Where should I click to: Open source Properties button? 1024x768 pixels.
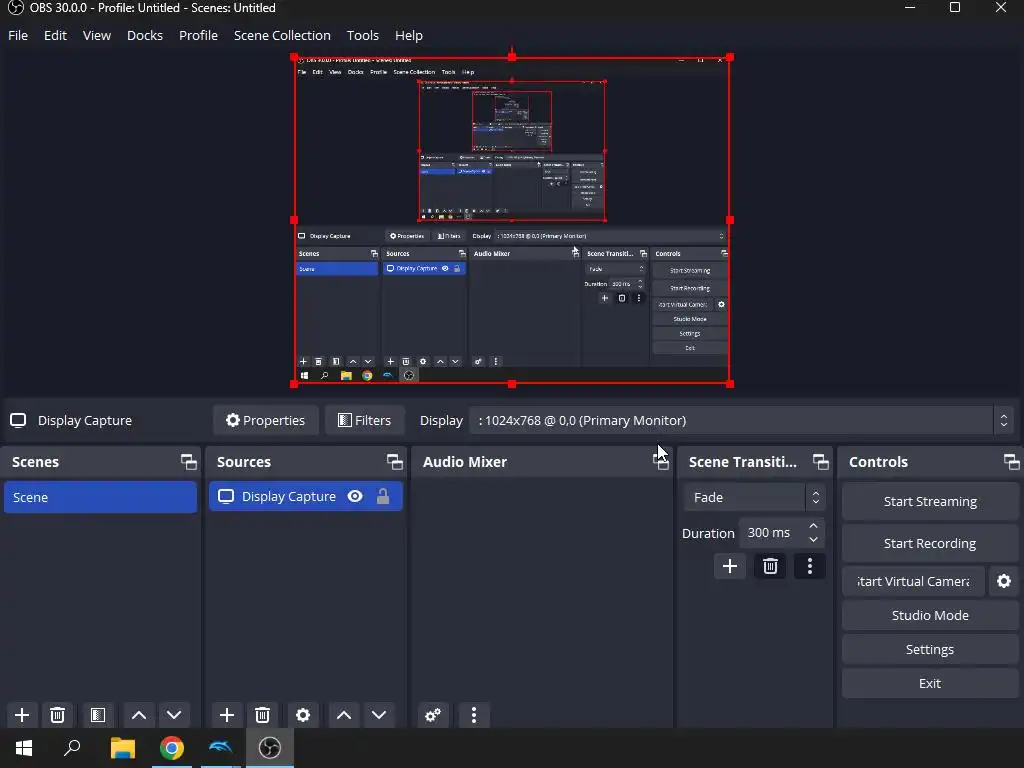coord(265,421)
